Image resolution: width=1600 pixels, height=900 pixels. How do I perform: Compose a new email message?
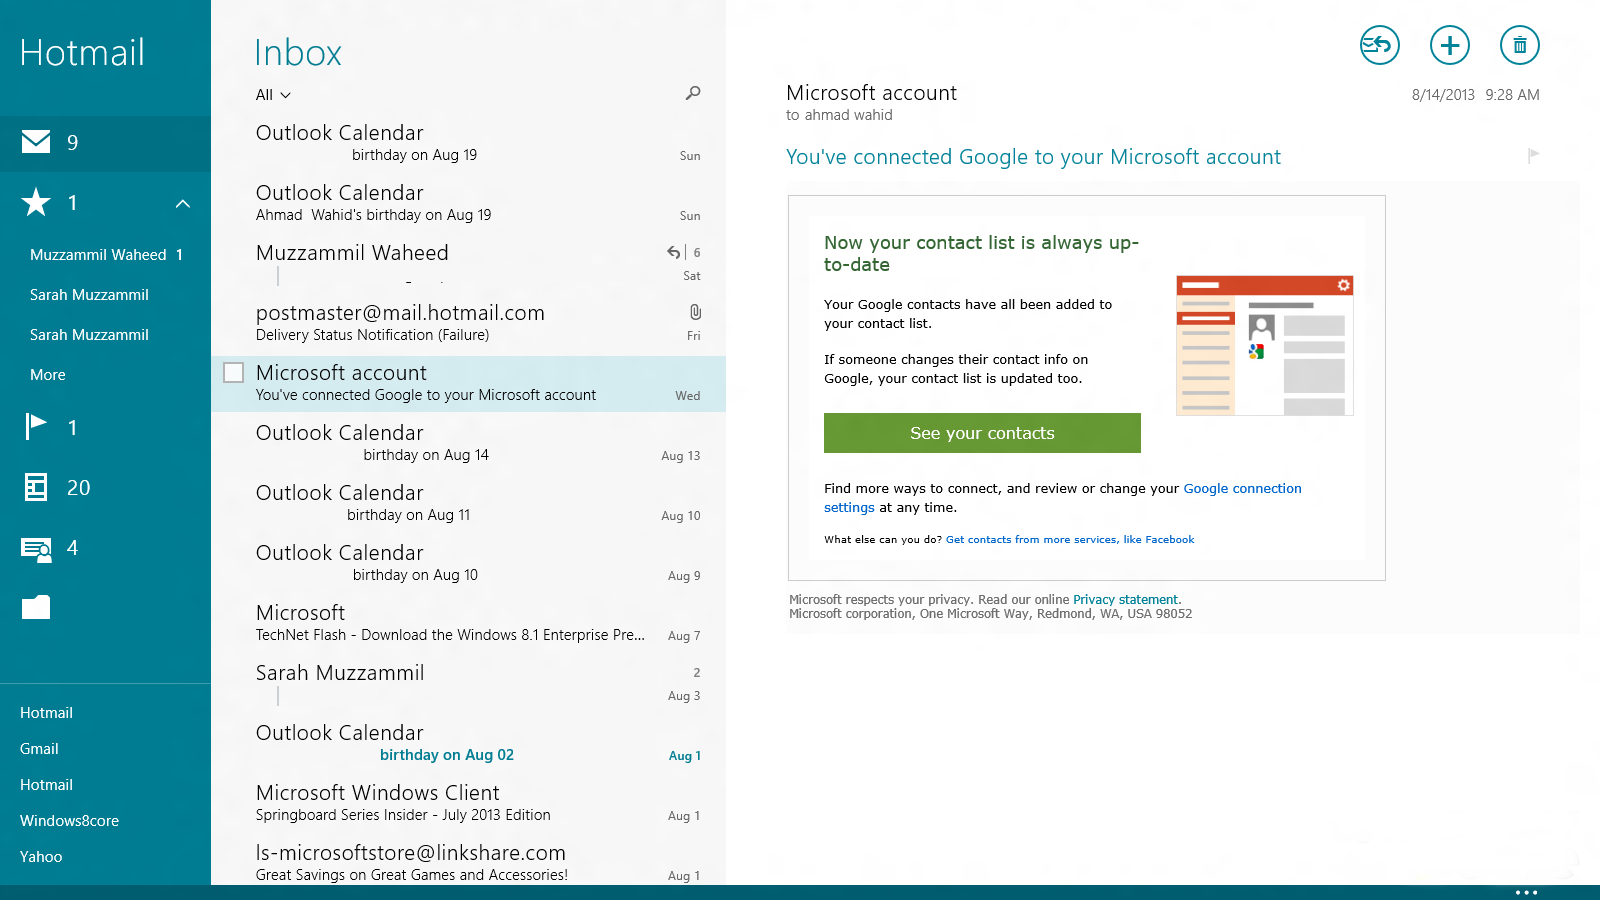click(x=1449, y=45)
